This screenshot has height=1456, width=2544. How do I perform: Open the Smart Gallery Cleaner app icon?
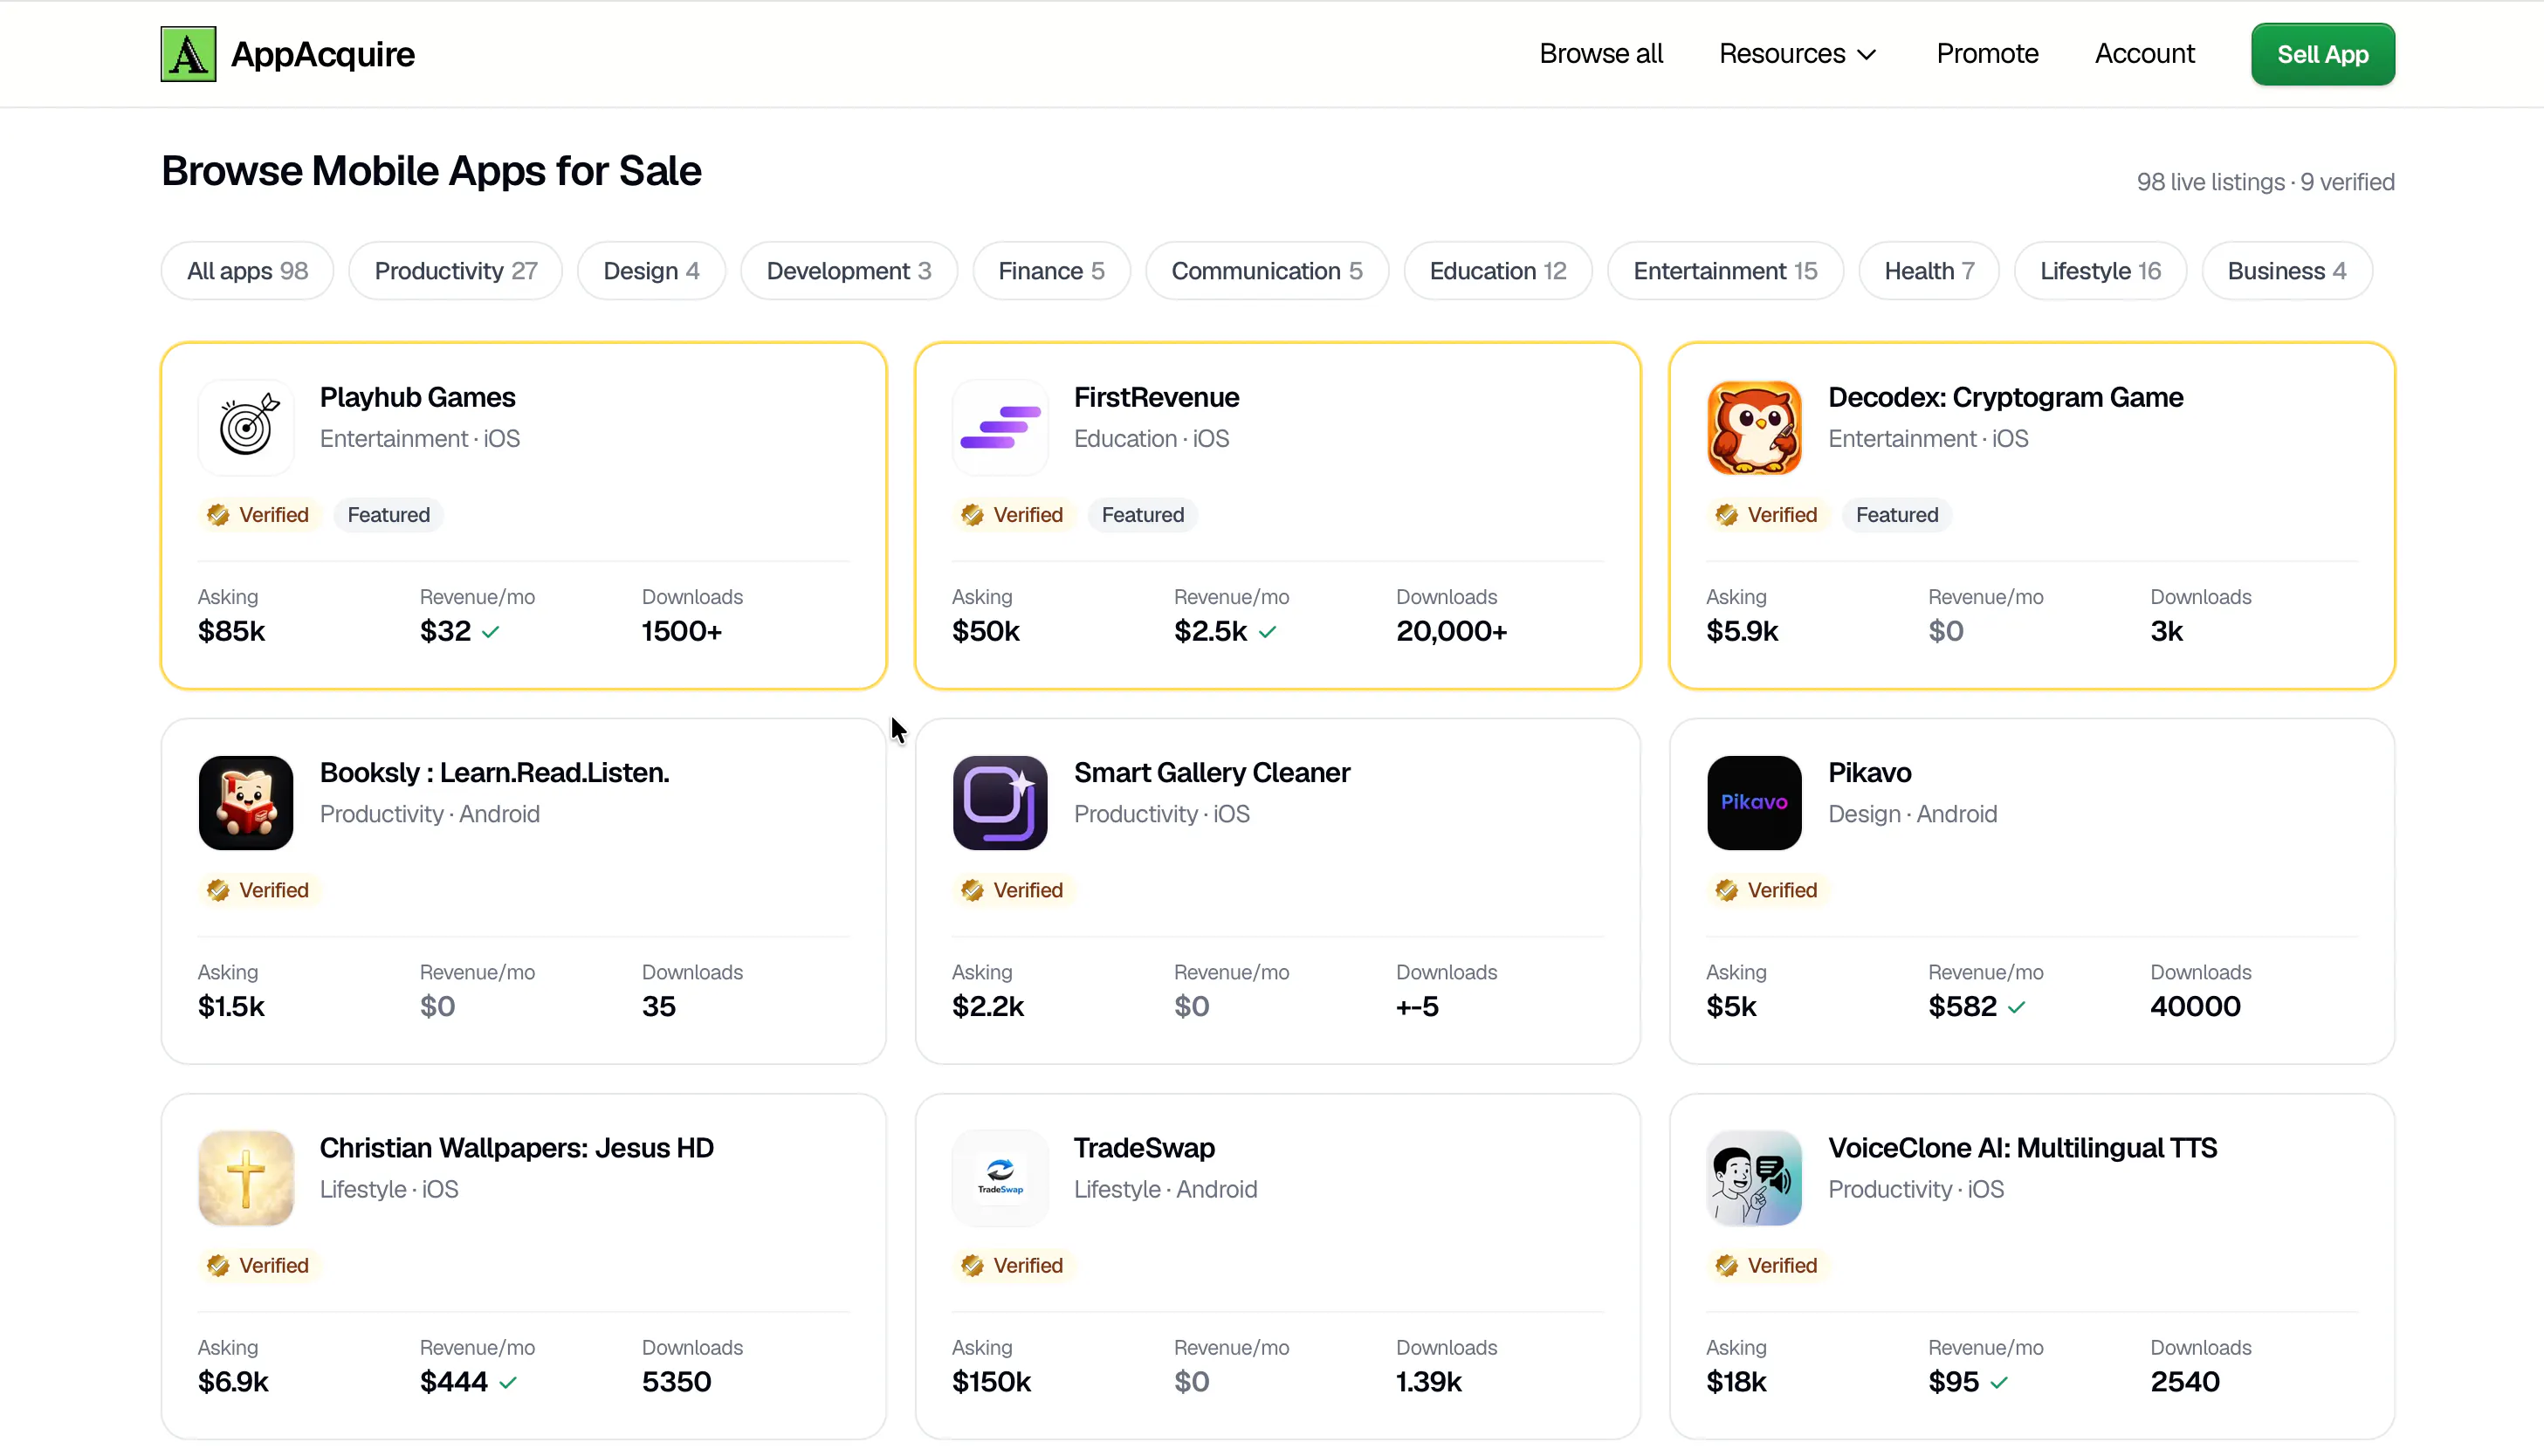click(x=1000, y=803)
